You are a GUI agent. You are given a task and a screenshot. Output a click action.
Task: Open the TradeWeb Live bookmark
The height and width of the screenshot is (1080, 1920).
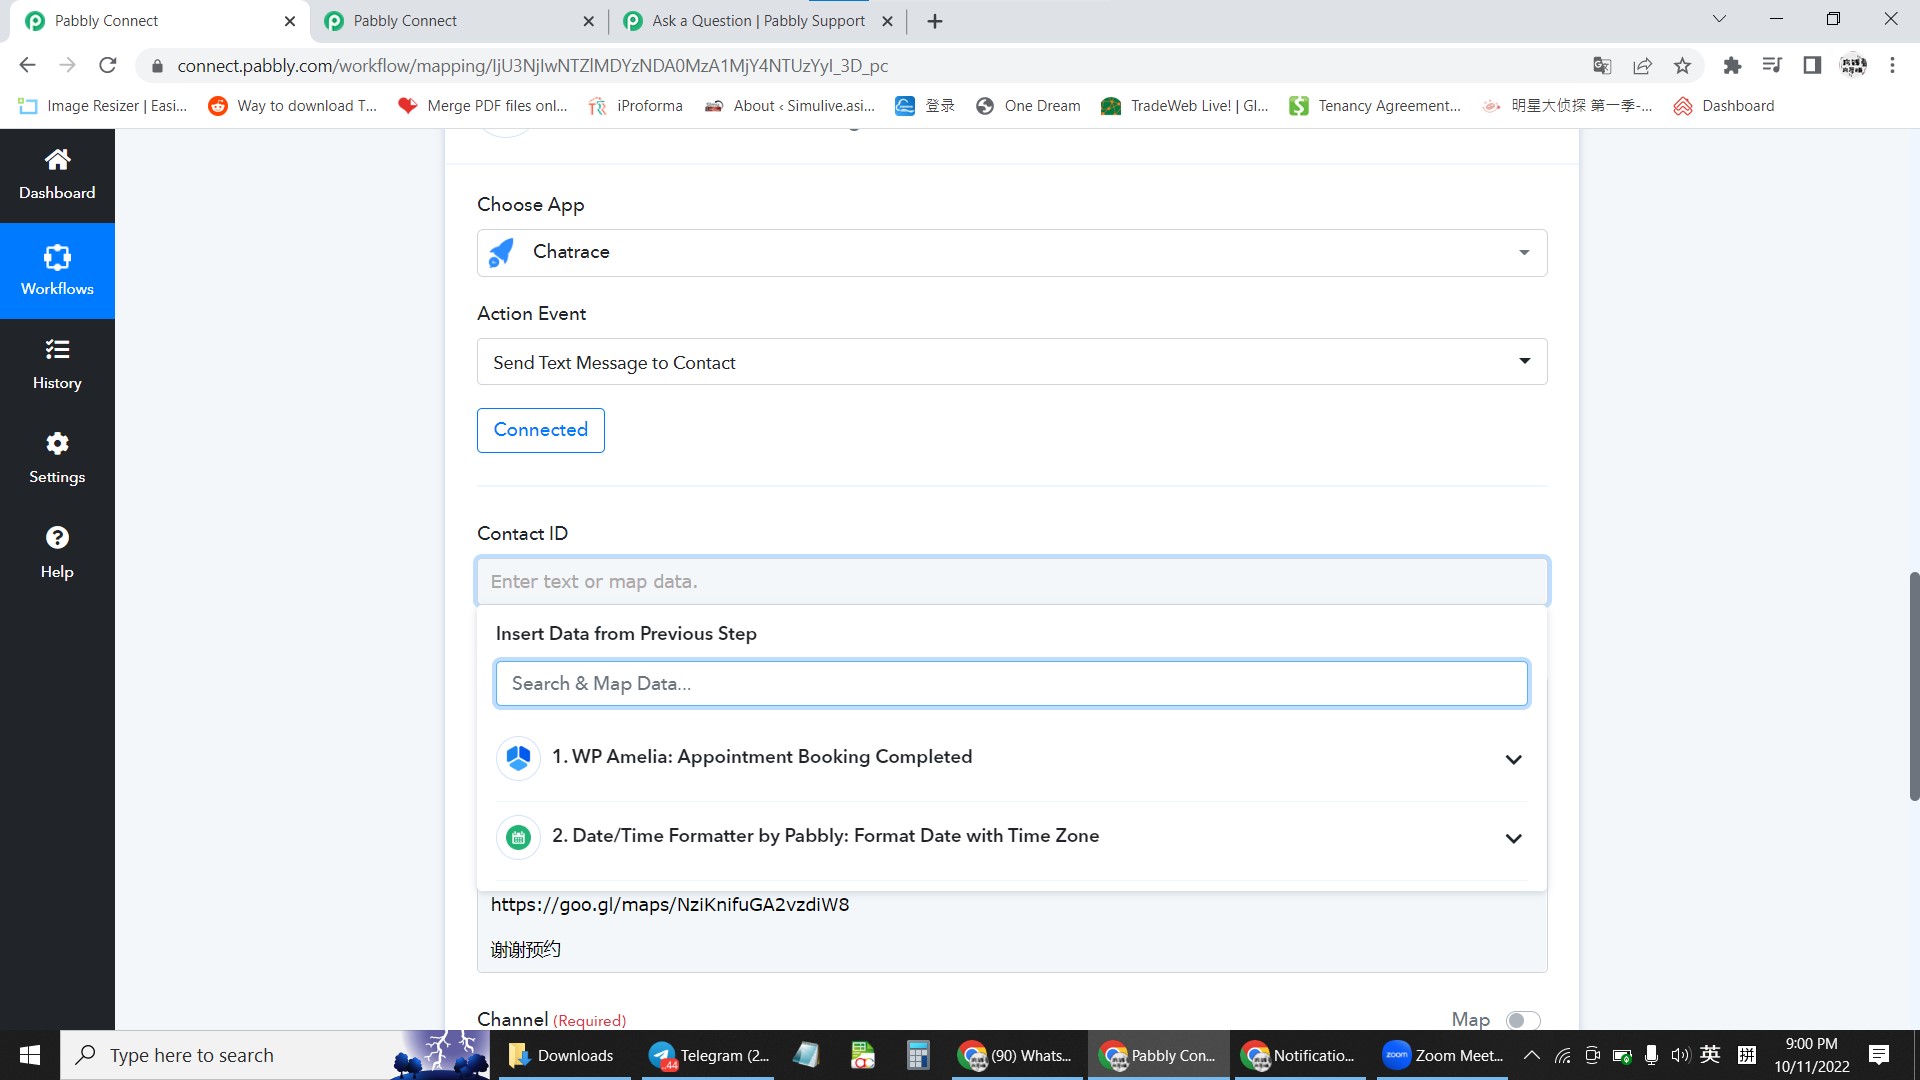1185,106
